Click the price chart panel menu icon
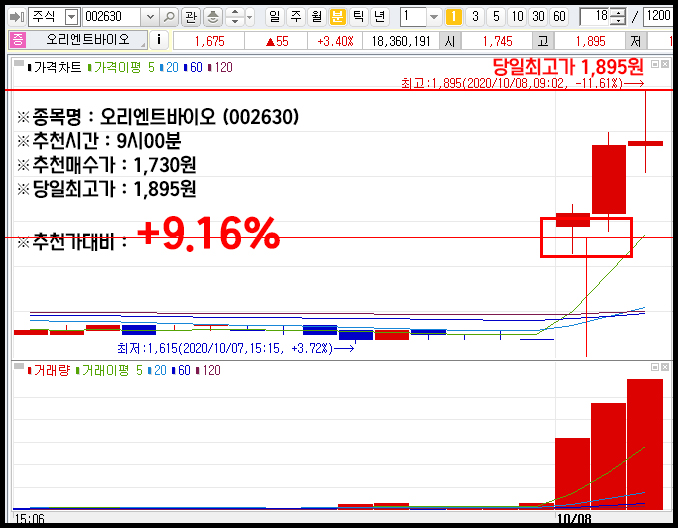This screenshot has width=678, height=528. click(x=19, y=64)
